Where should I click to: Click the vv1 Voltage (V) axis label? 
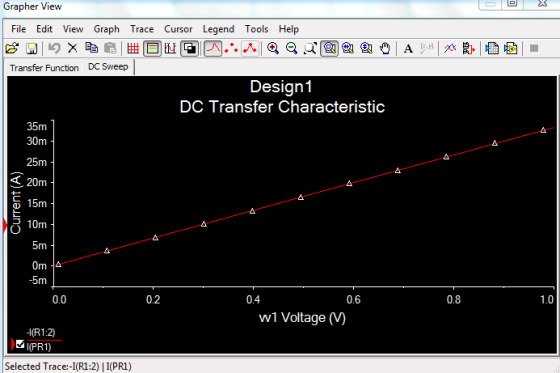pos(302,318)
